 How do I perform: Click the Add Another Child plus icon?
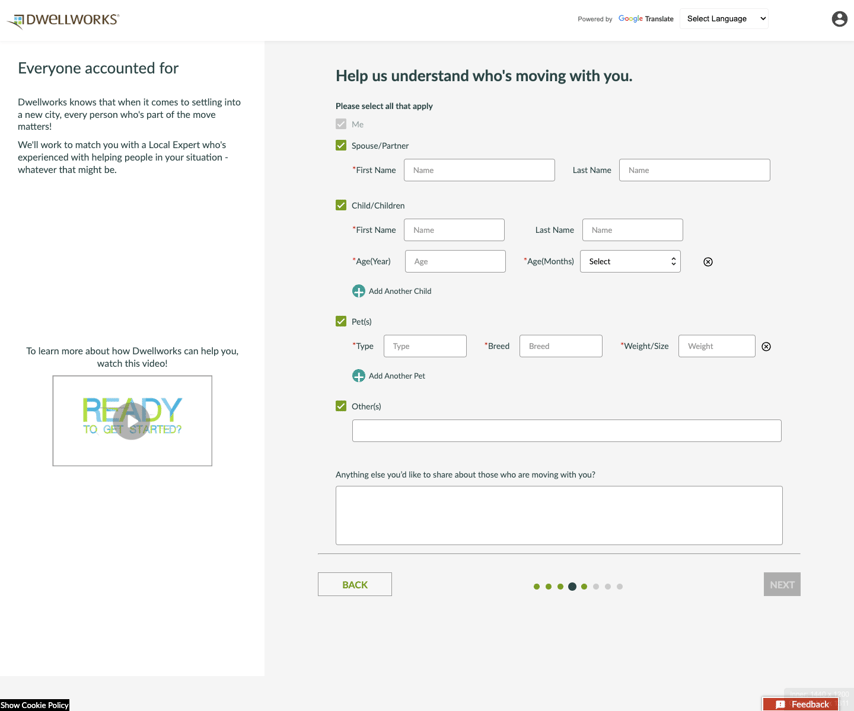pyautogui.click(x=358, y=291)
